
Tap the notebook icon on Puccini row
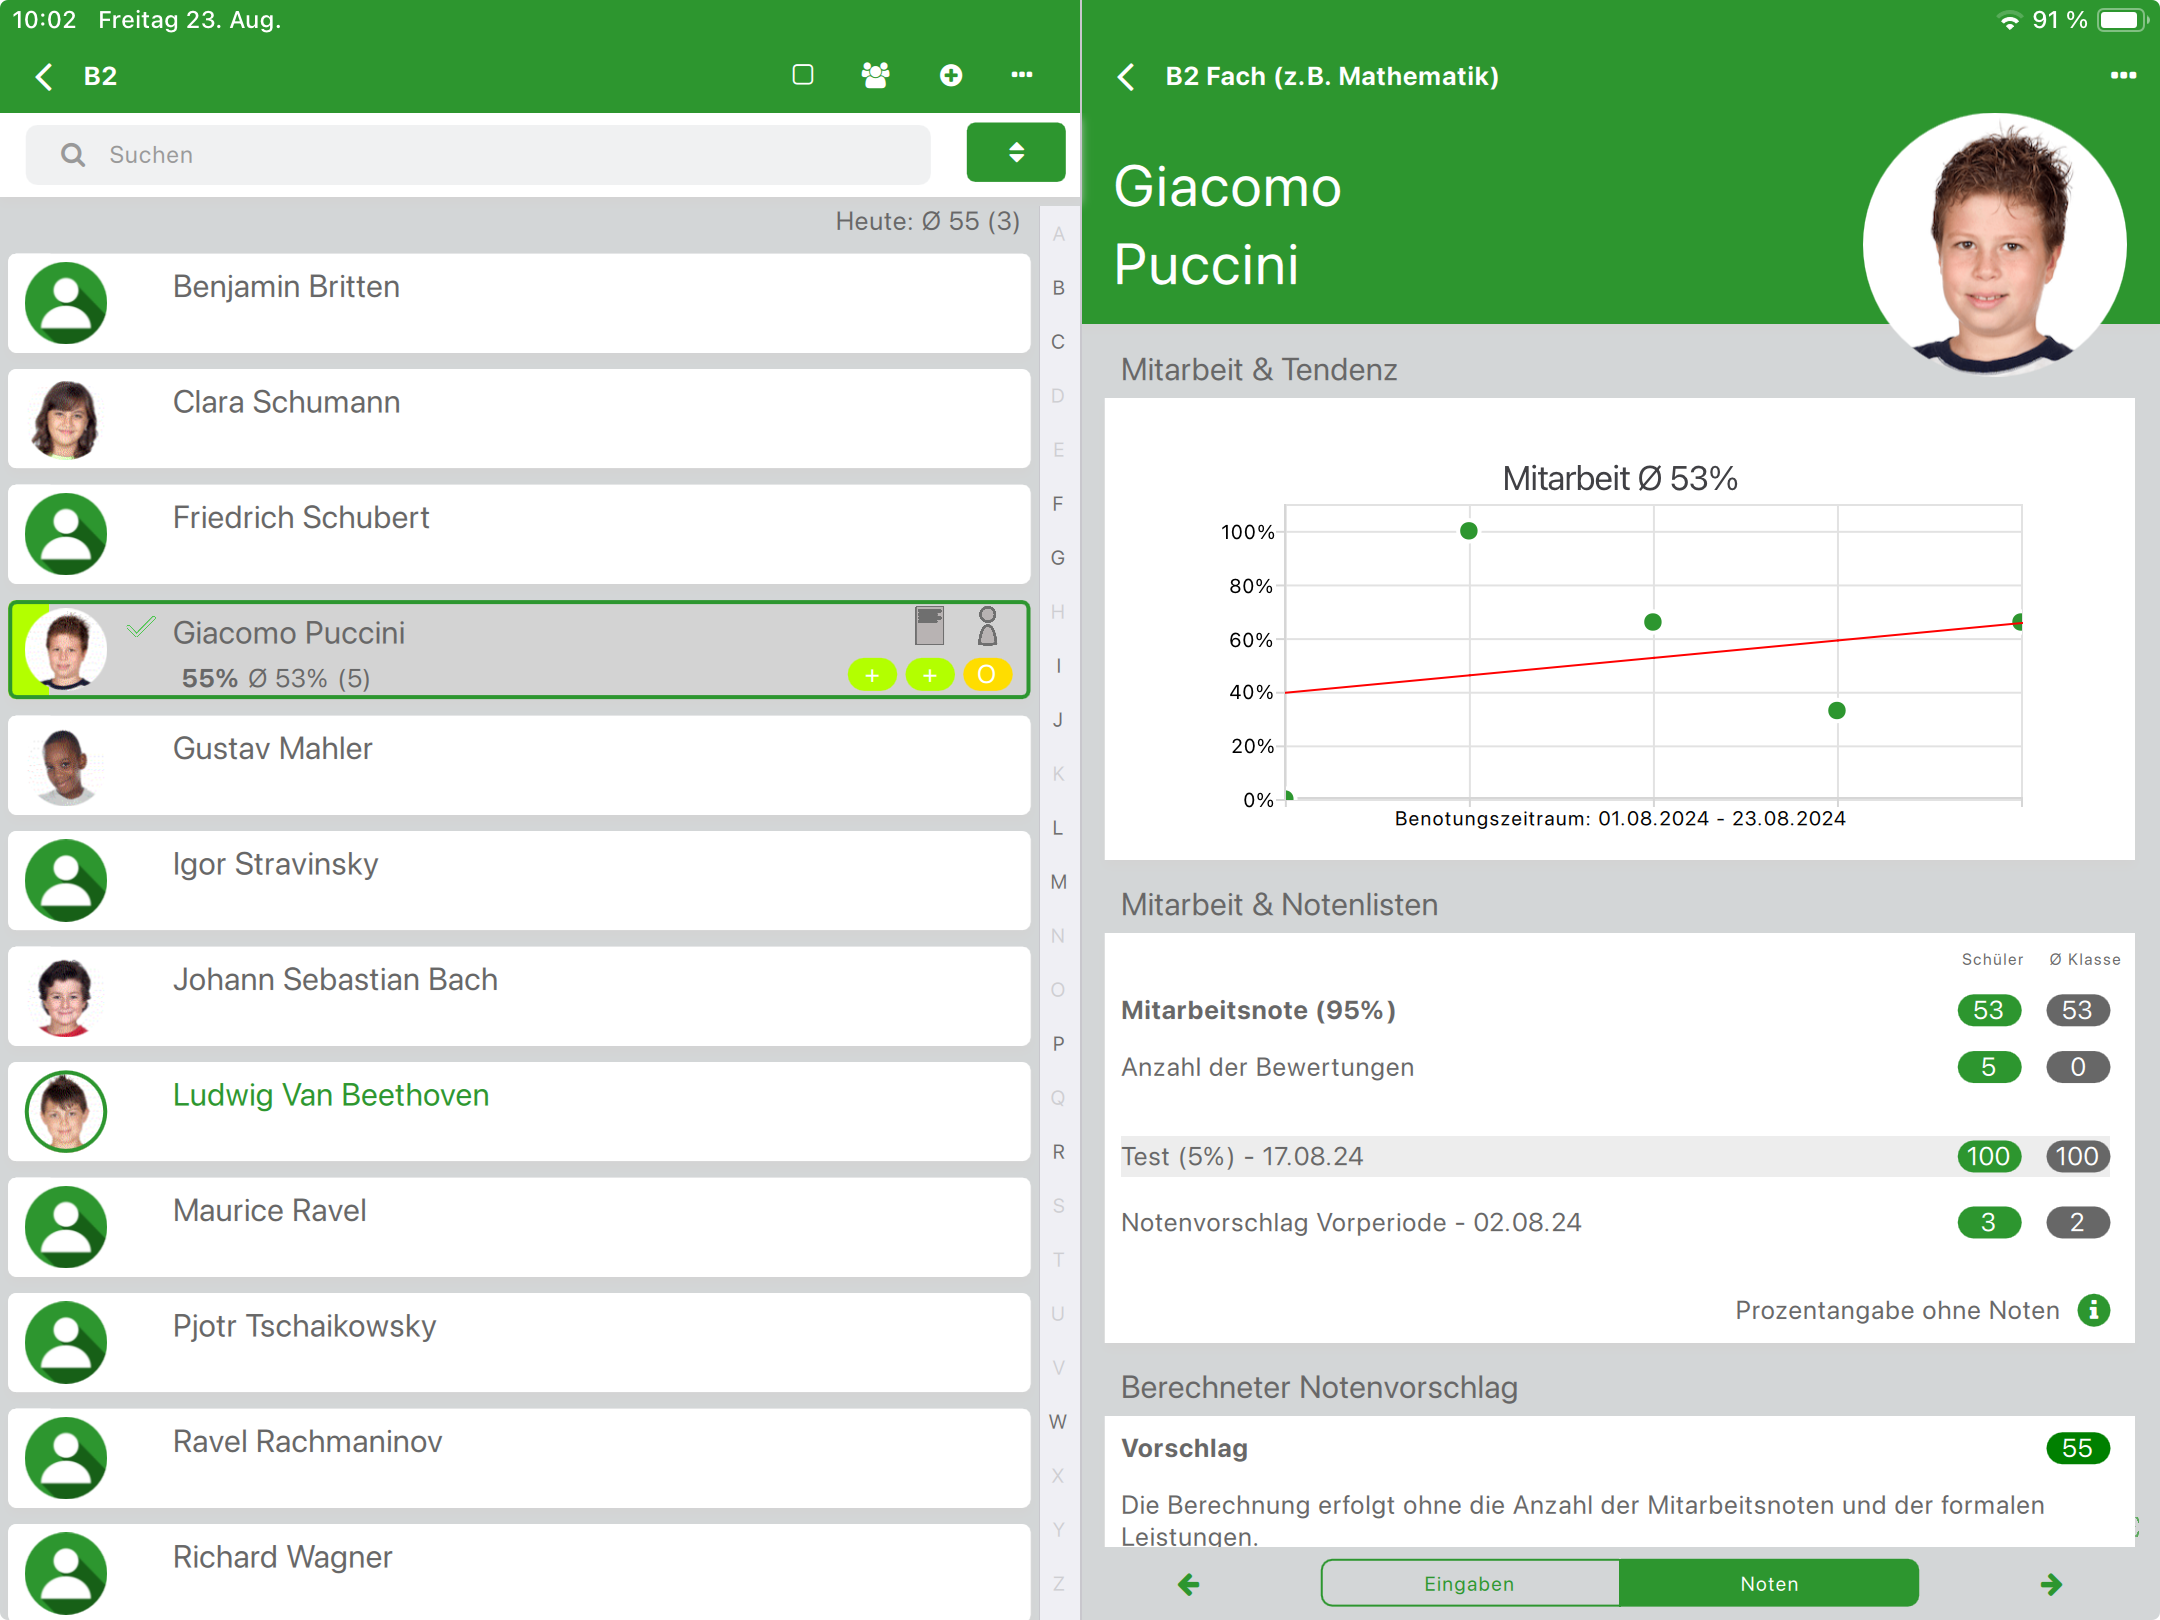(929, 627)
